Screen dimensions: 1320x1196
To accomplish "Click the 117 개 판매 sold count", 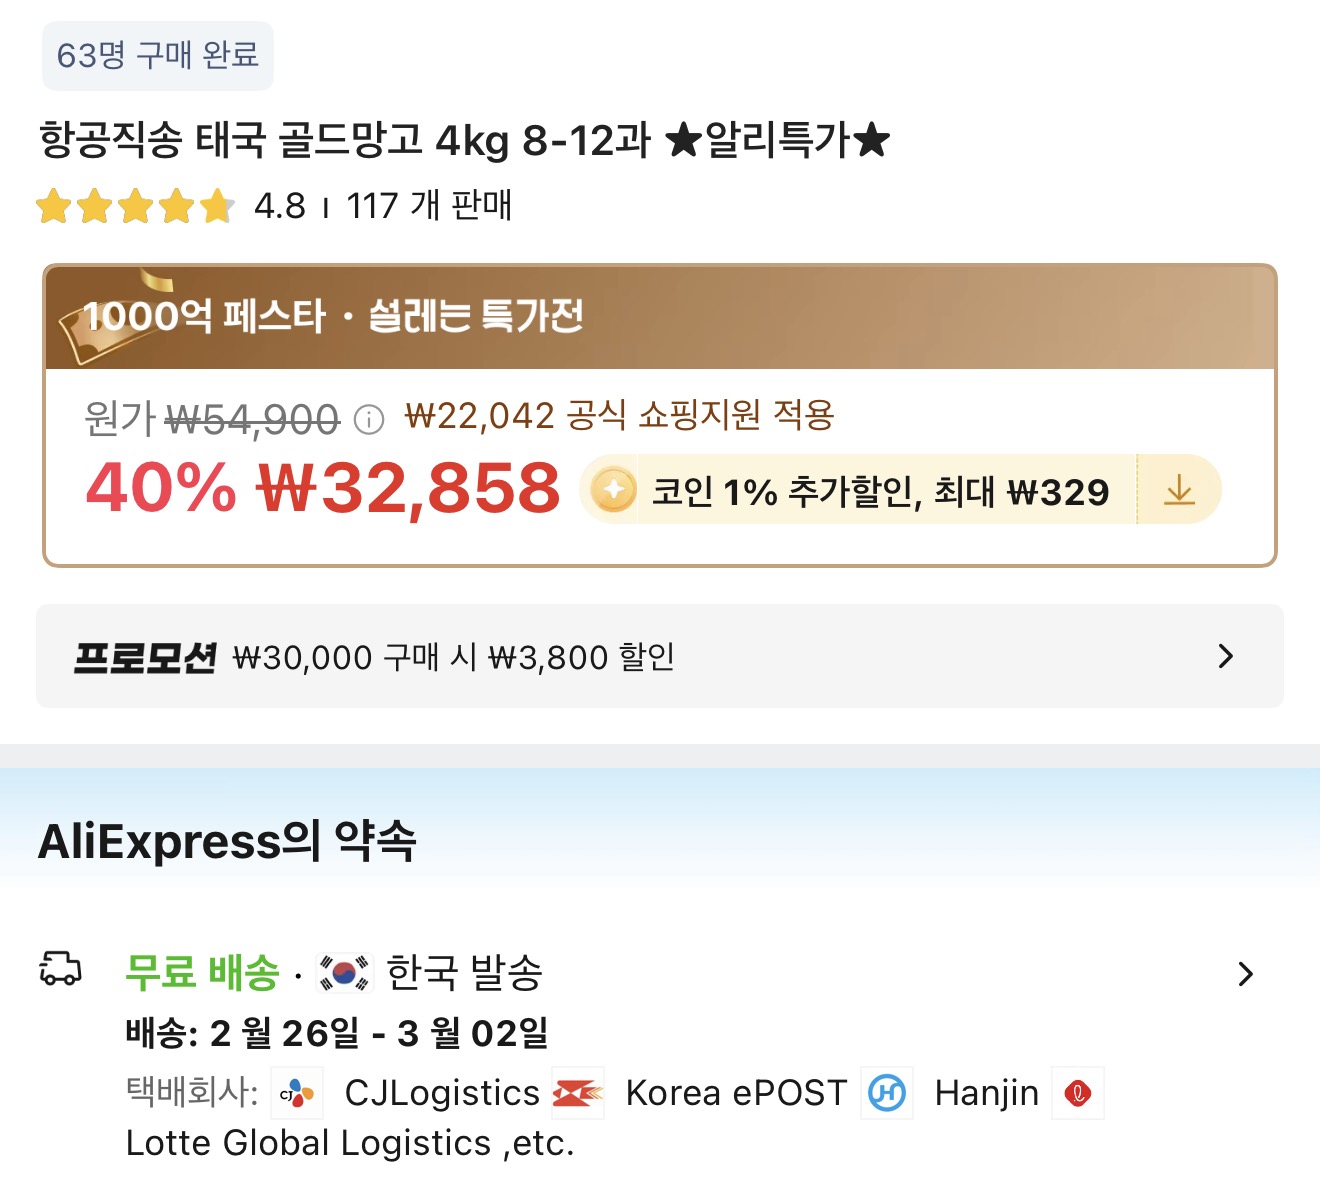I will click(429, 206).
